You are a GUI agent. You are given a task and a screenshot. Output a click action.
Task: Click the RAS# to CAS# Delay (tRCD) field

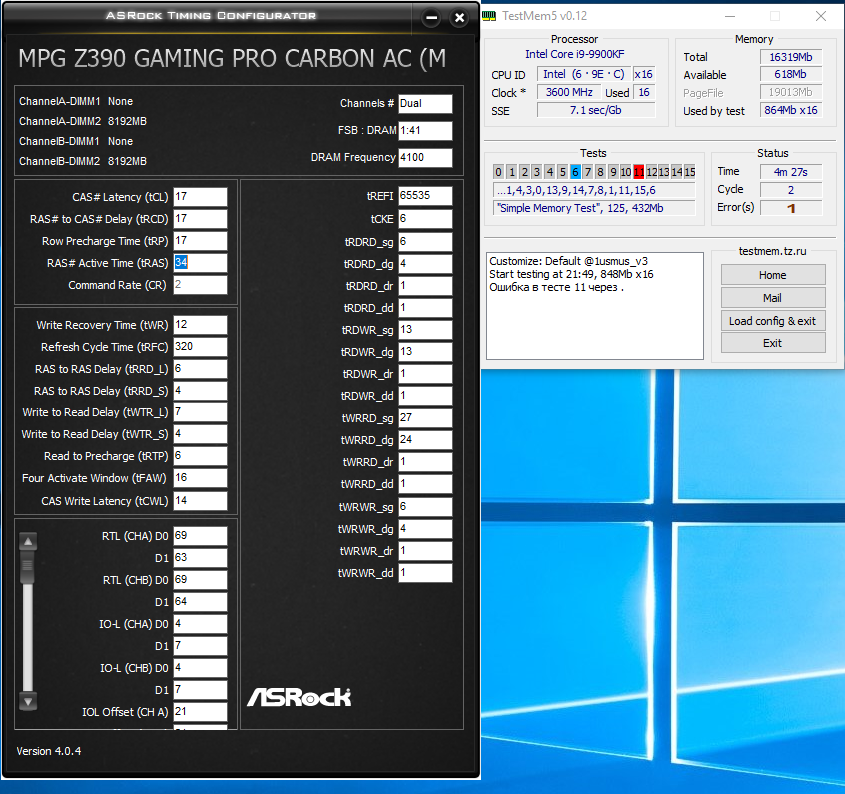click(x=200, y=219)
